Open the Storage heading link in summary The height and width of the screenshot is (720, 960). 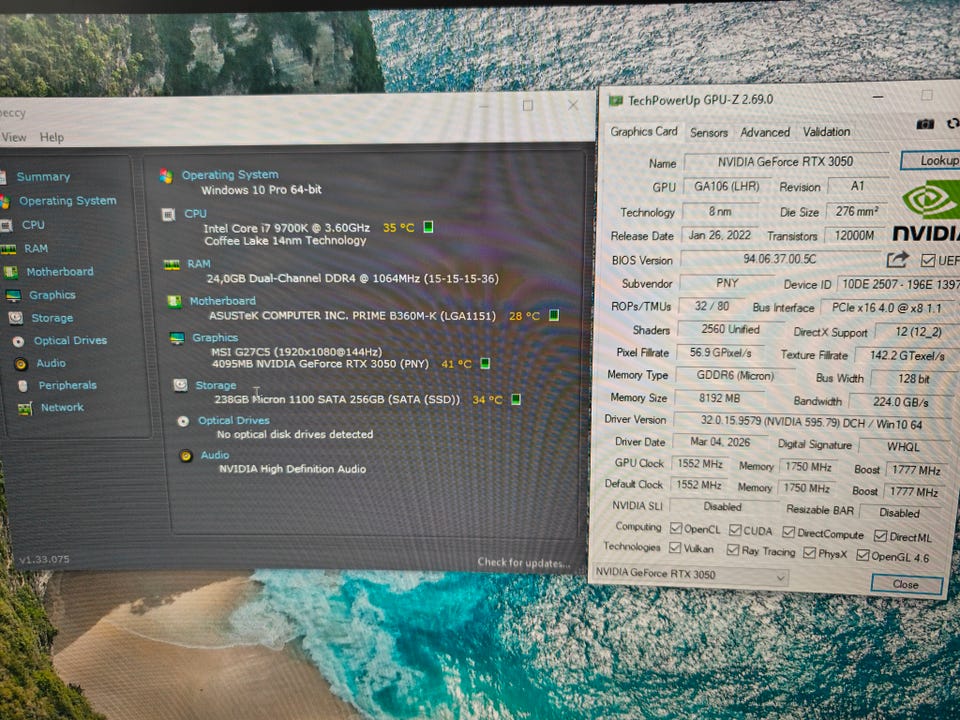click(216, 385)
